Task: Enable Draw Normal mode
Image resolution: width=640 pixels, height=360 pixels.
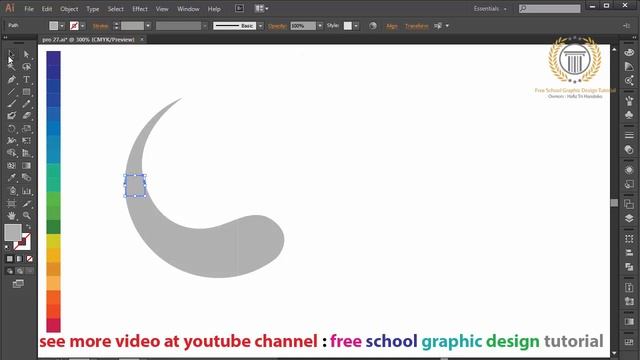Action: (10, 271)
